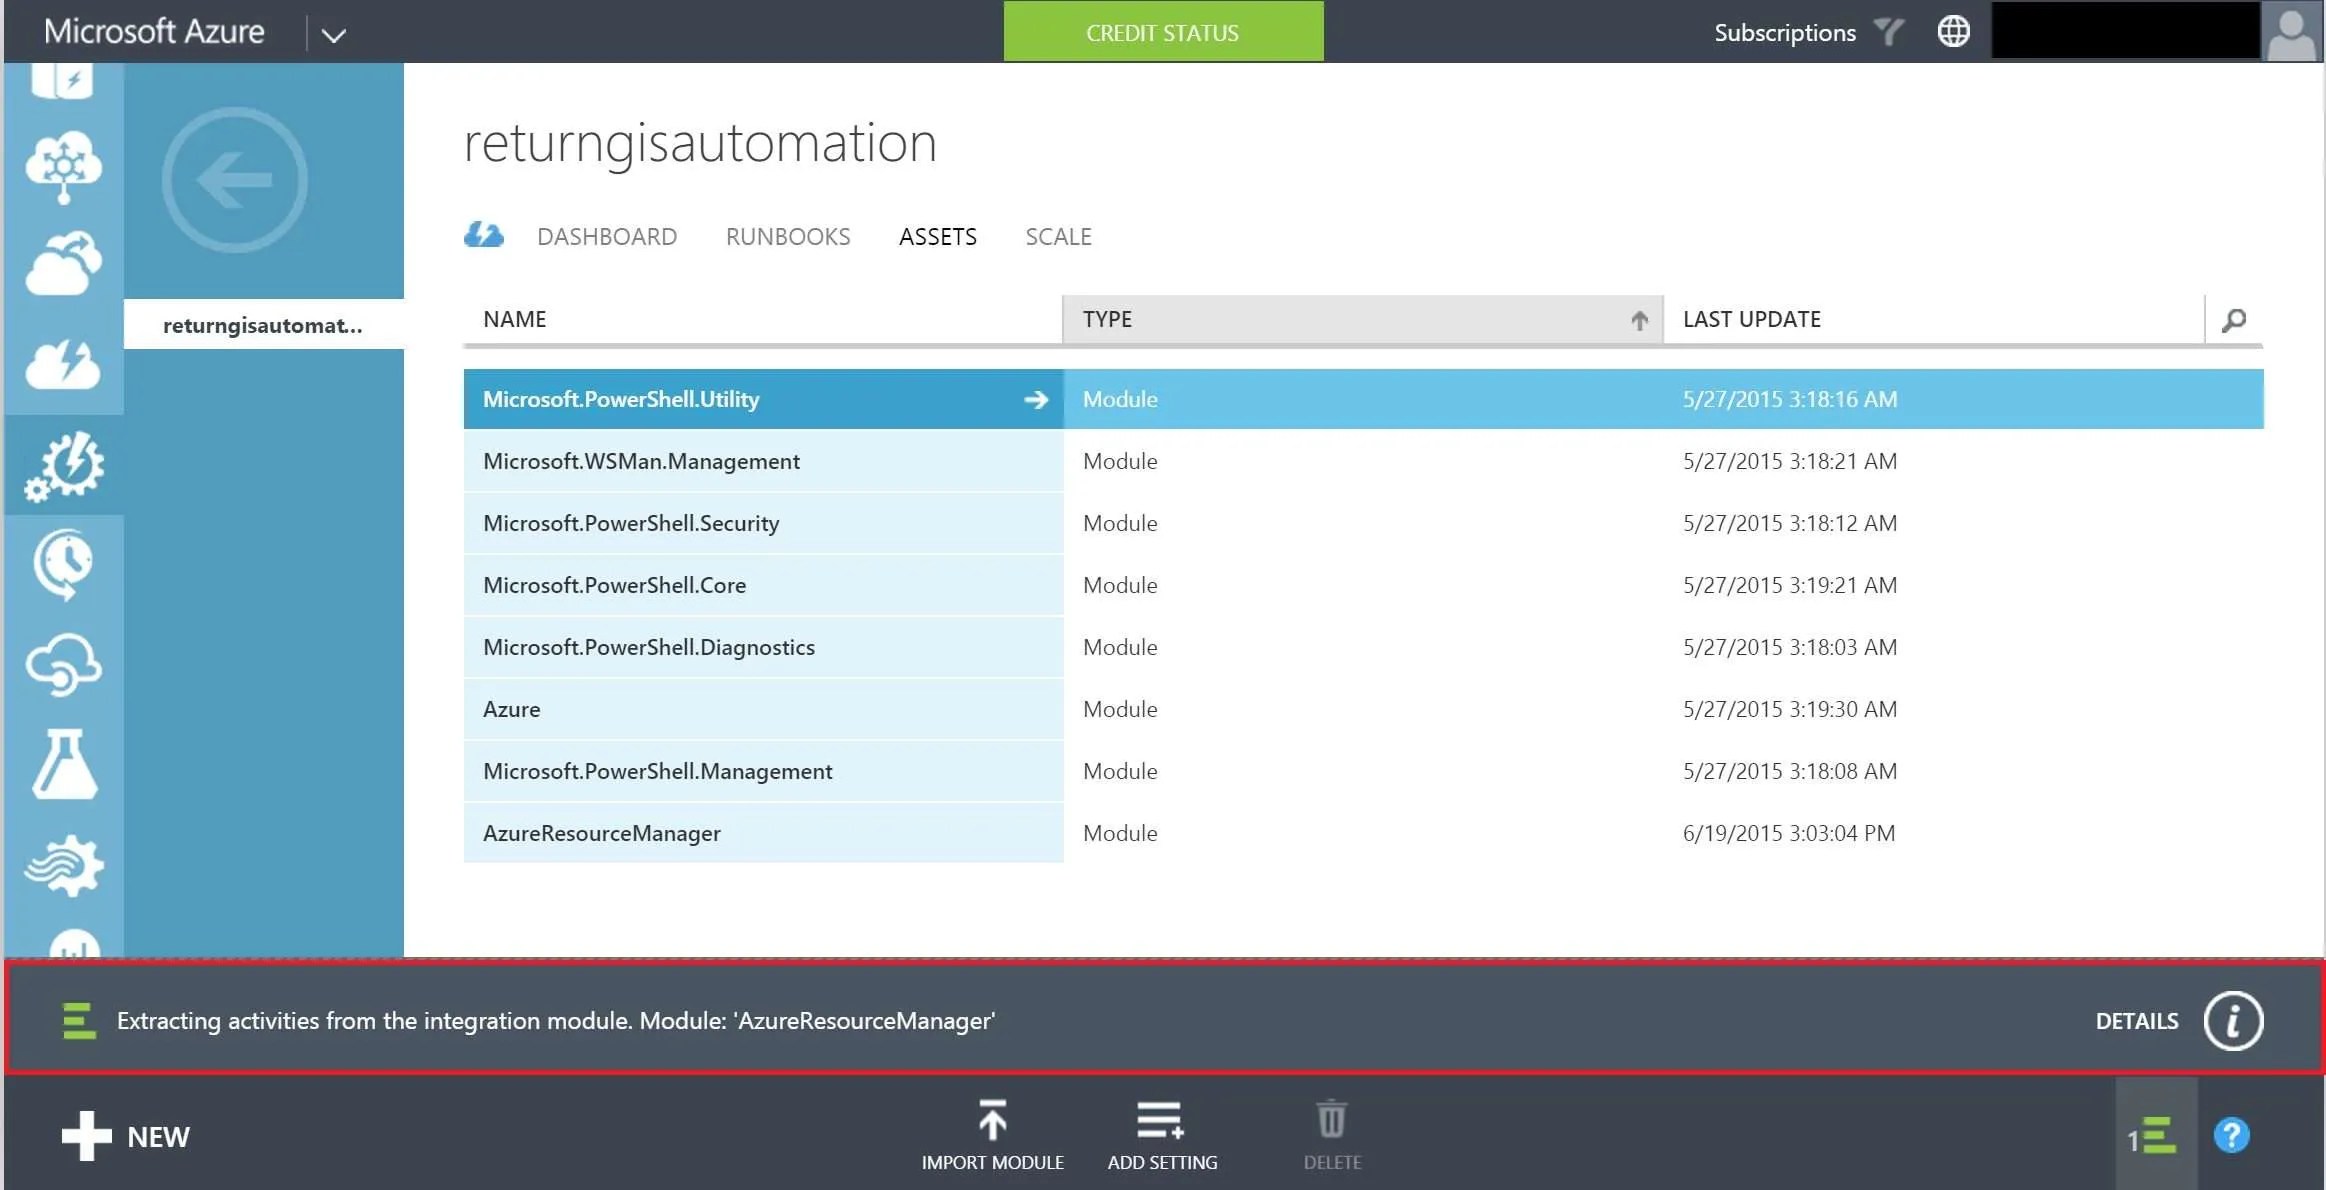Select the Azure module row
The image size is (2326, 1190).
coord(1363,709)
